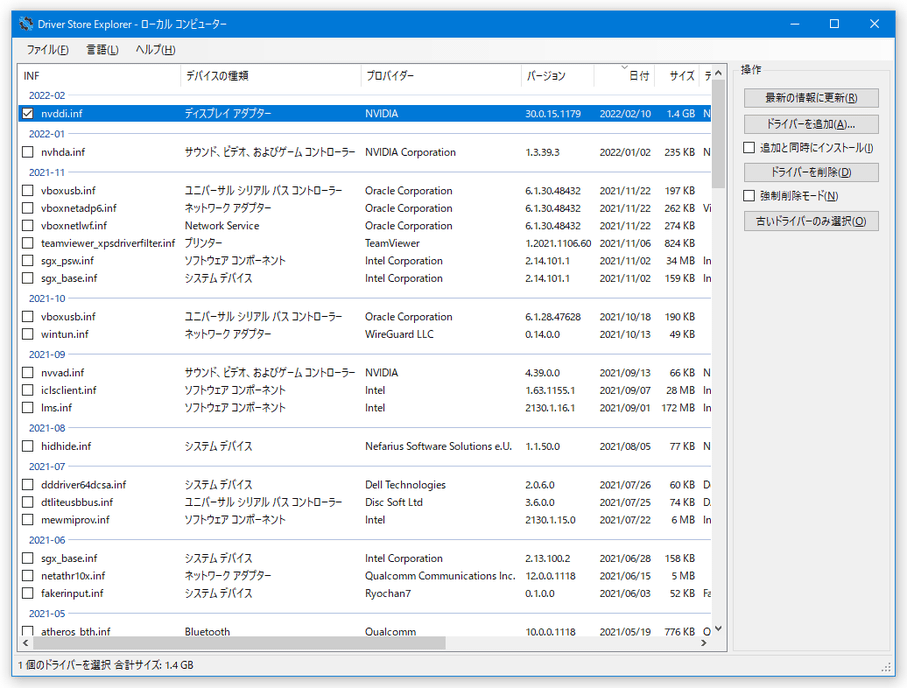Check the fakerinput.inf checkbox
This screenshot has width=907, height=688.
[x=28, y=593]
